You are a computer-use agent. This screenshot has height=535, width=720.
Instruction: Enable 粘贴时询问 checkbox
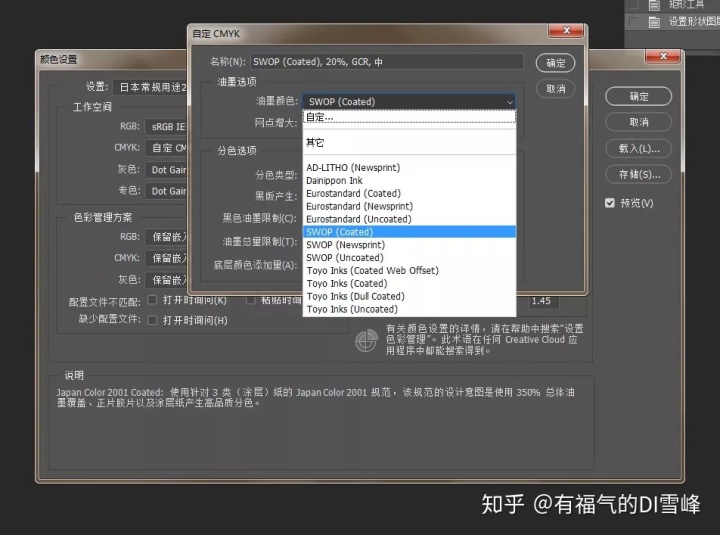tap(250, 300)
